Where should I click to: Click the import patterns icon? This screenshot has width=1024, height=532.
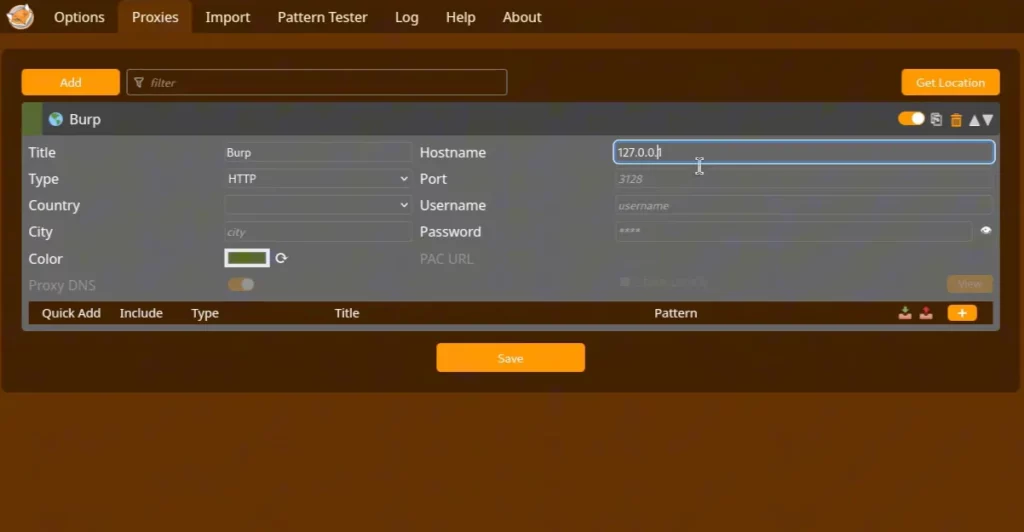[905, 313]
